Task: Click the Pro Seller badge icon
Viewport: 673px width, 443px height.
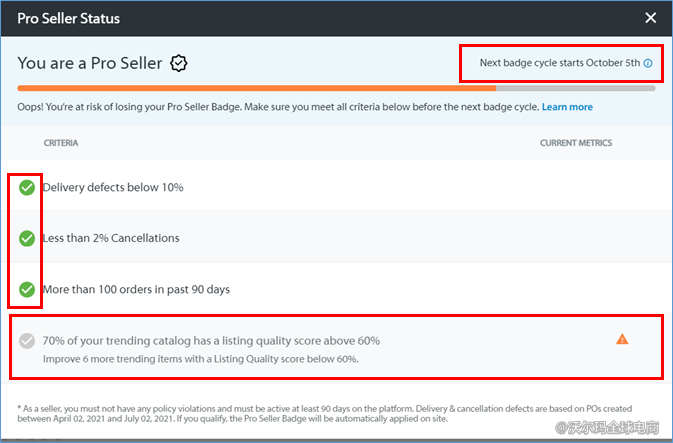Action: coord(179,63)
